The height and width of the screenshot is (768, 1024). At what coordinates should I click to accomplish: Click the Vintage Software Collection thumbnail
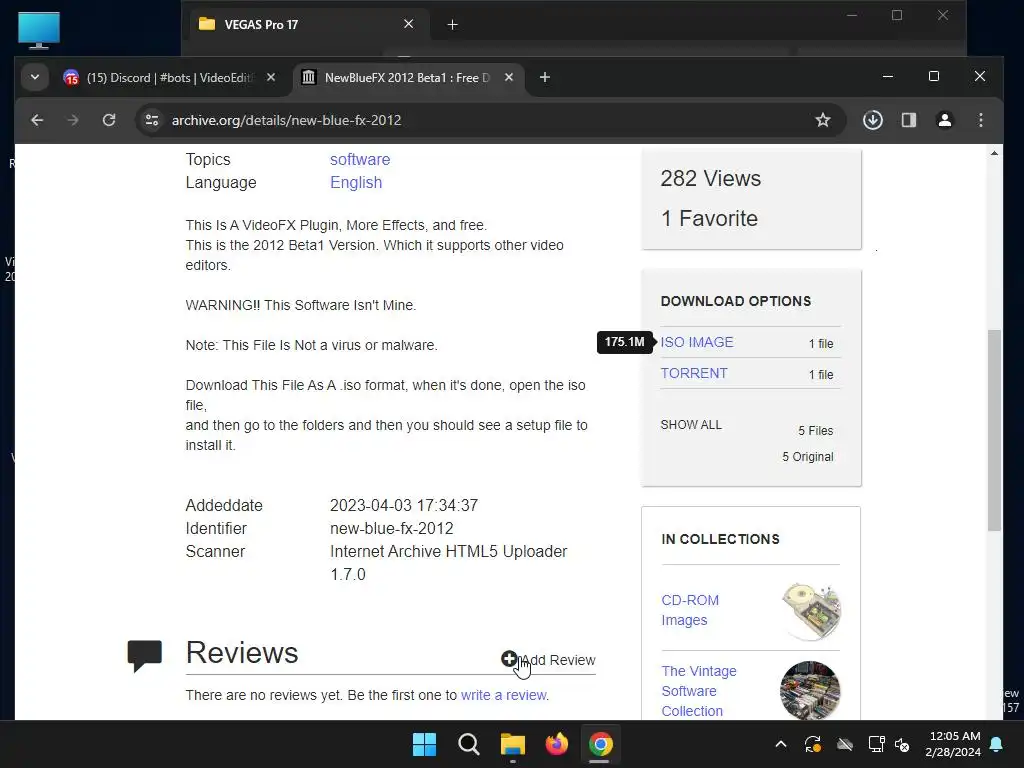[x=810, y=690]
